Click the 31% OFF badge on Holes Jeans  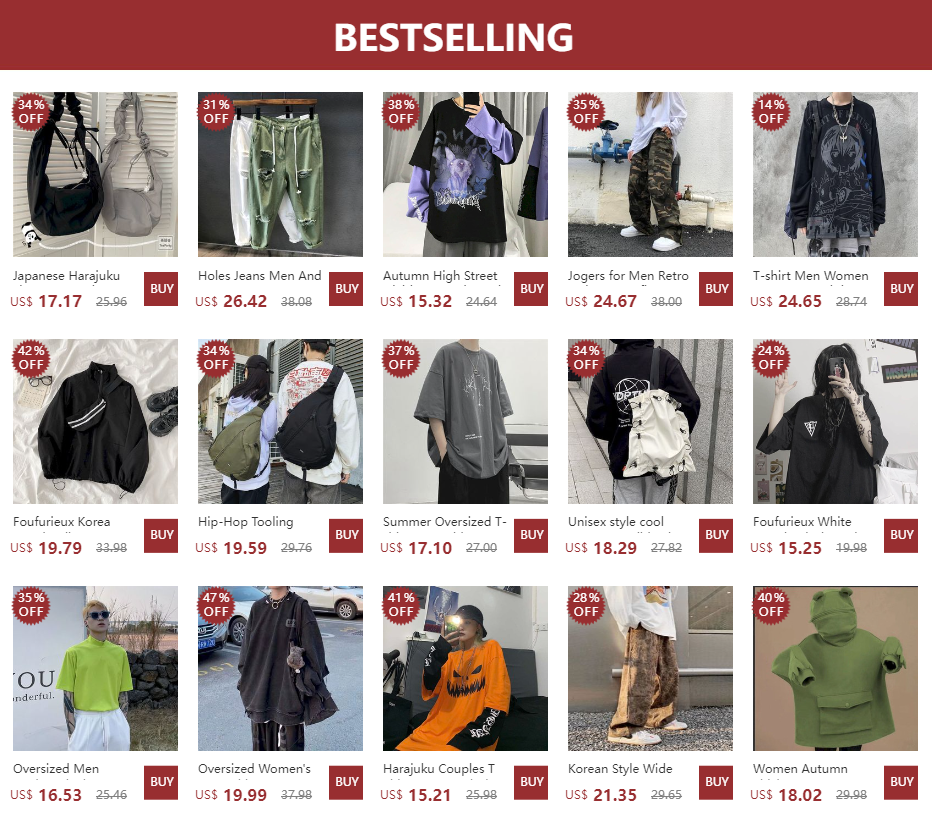coord(216,111)
